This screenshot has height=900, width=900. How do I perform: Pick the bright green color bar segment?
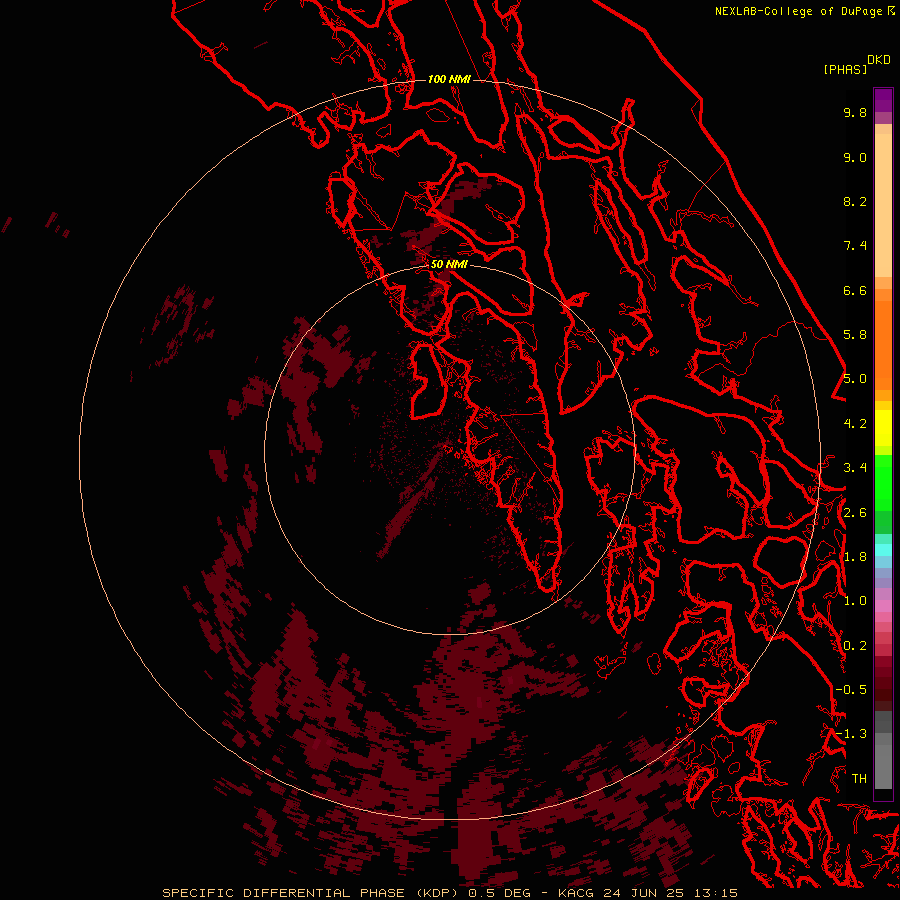point(883,482)
